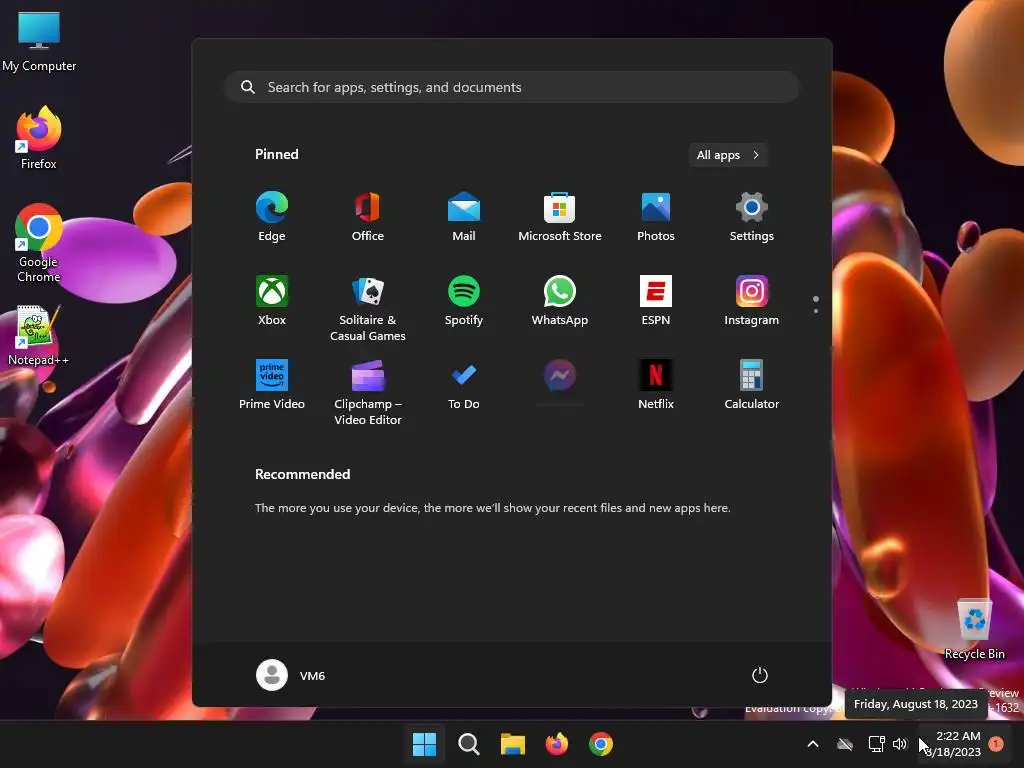Screen dimensions: 1024x768
Task: Select My Computer desktop icon
Action: (39, 41)
